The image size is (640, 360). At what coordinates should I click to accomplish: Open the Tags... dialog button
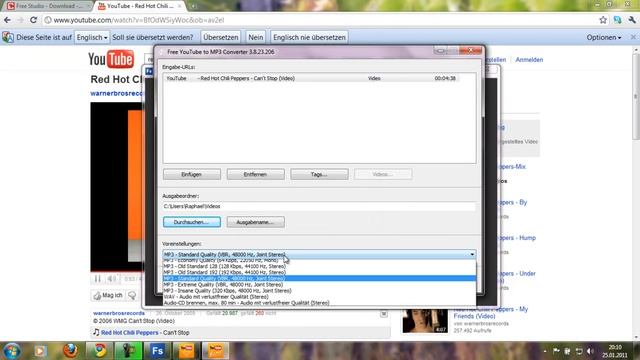319,174
